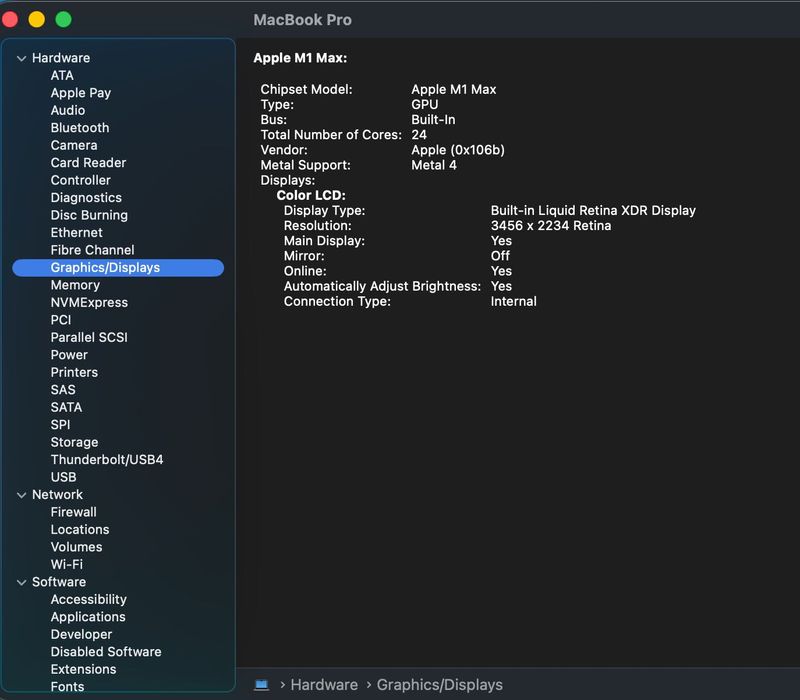Click the Bus value 'Built-In'
800x700 pixels.
(x=433, y=120)
